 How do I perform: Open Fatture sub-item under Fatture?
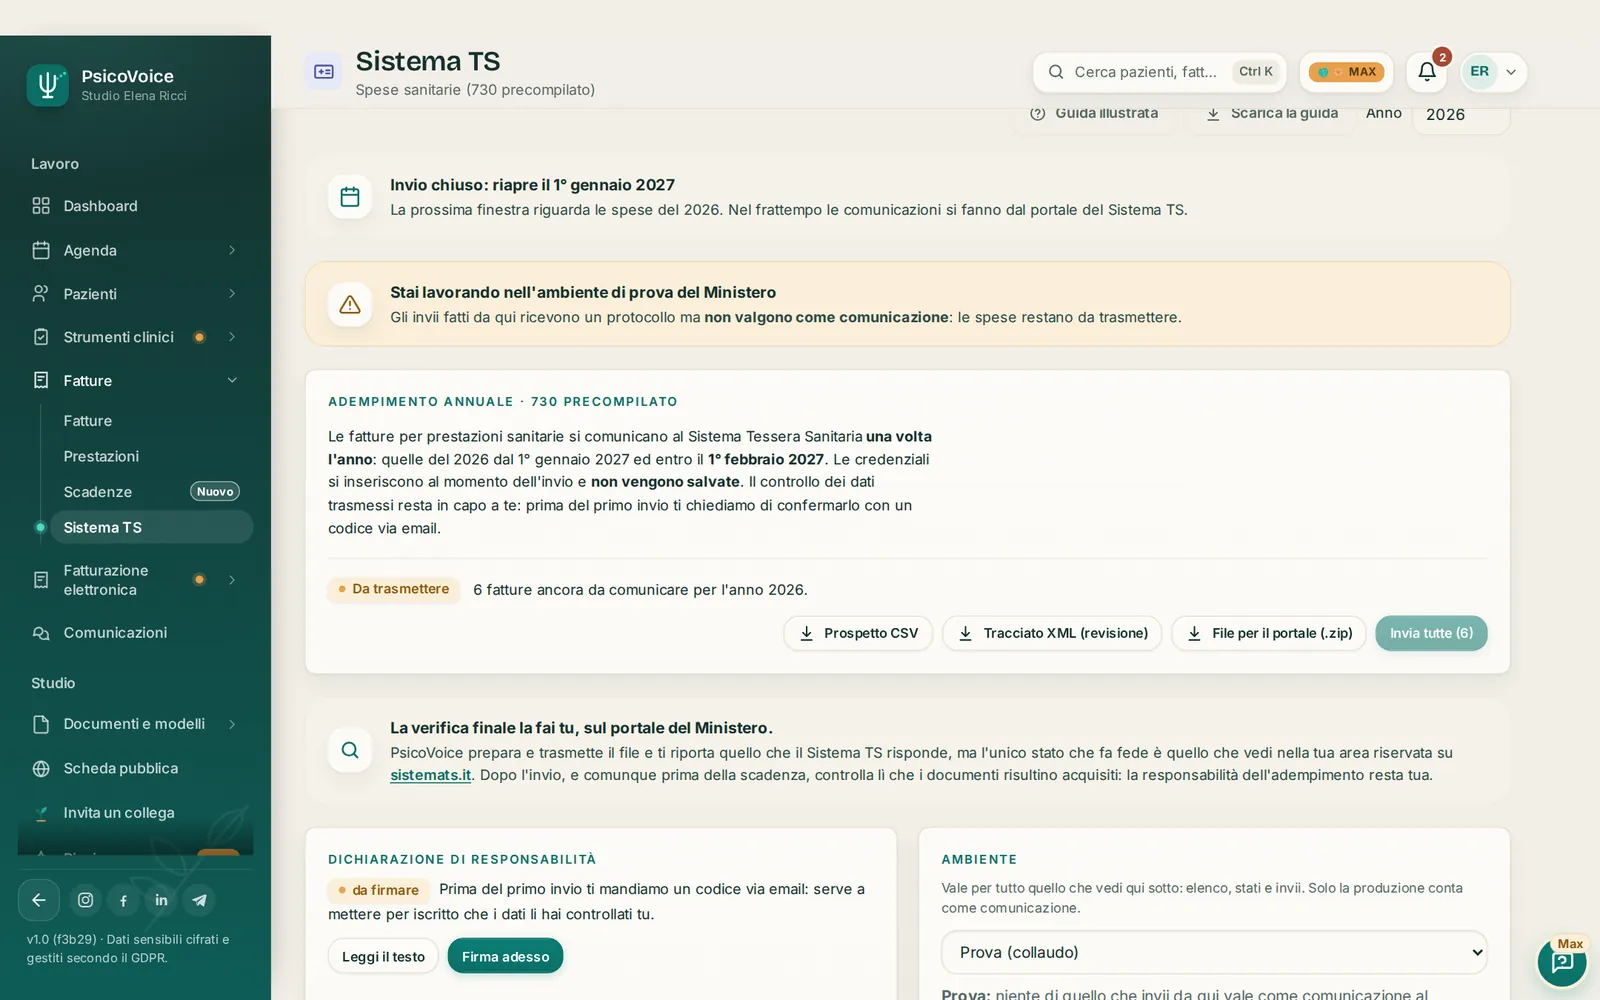click(x=151, y=421)
